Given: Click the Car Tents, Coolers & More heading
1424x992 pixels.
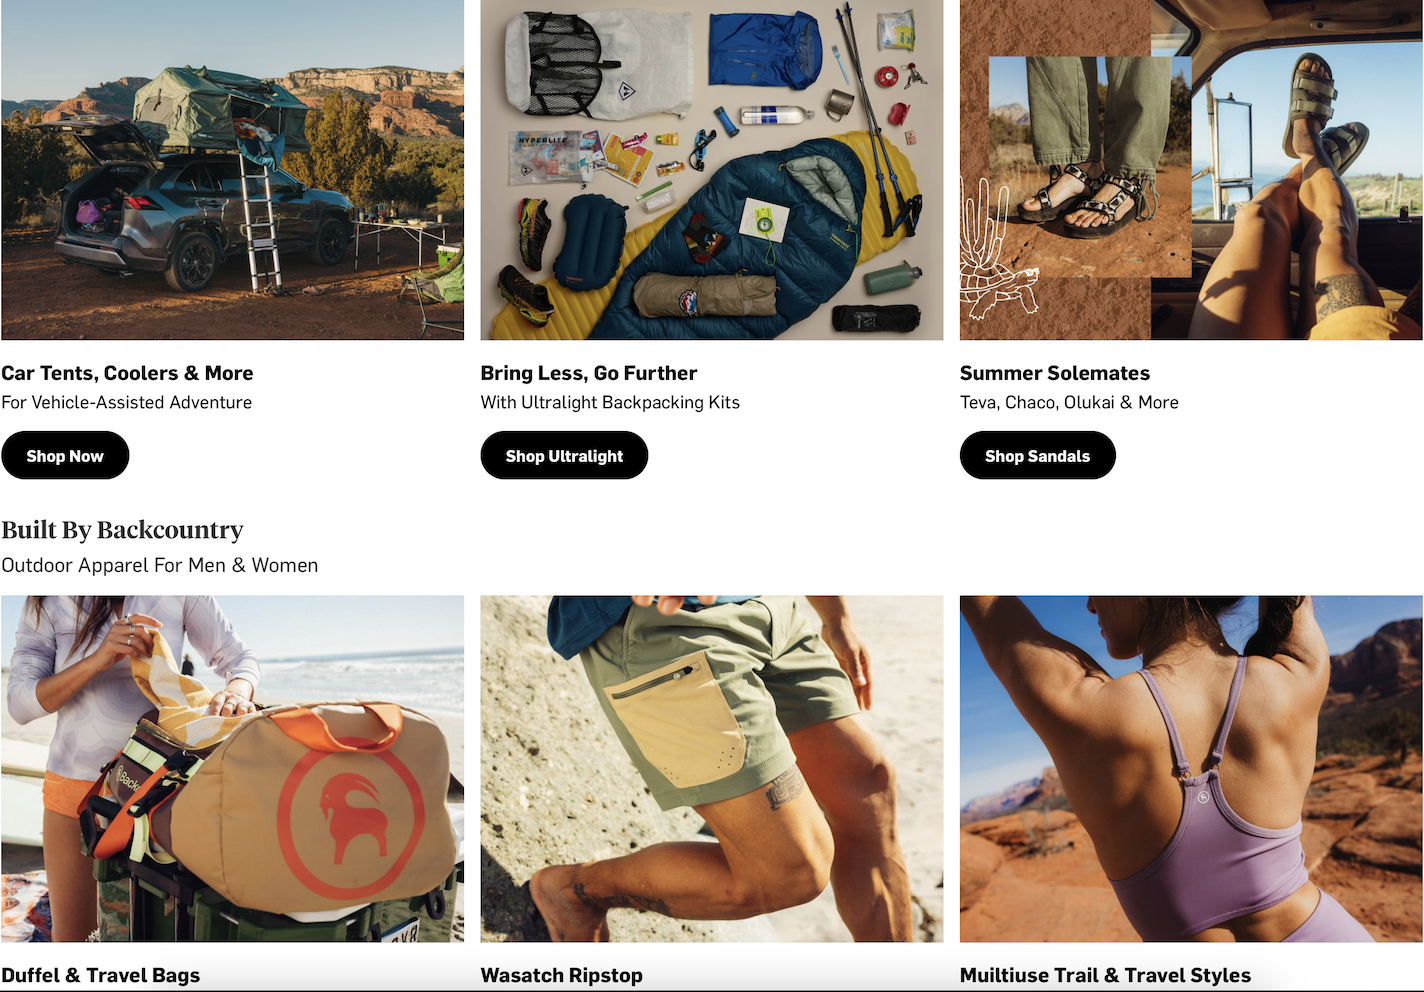Looking at the screenshot, I should (x=127, y=373).
